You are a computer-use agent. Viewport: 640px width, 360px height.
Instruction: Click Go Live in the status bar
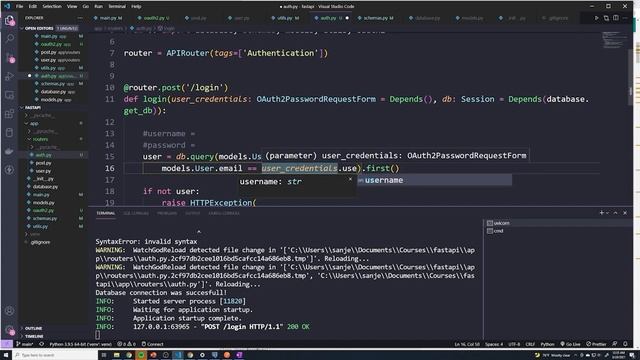click(x=570, y=344)
